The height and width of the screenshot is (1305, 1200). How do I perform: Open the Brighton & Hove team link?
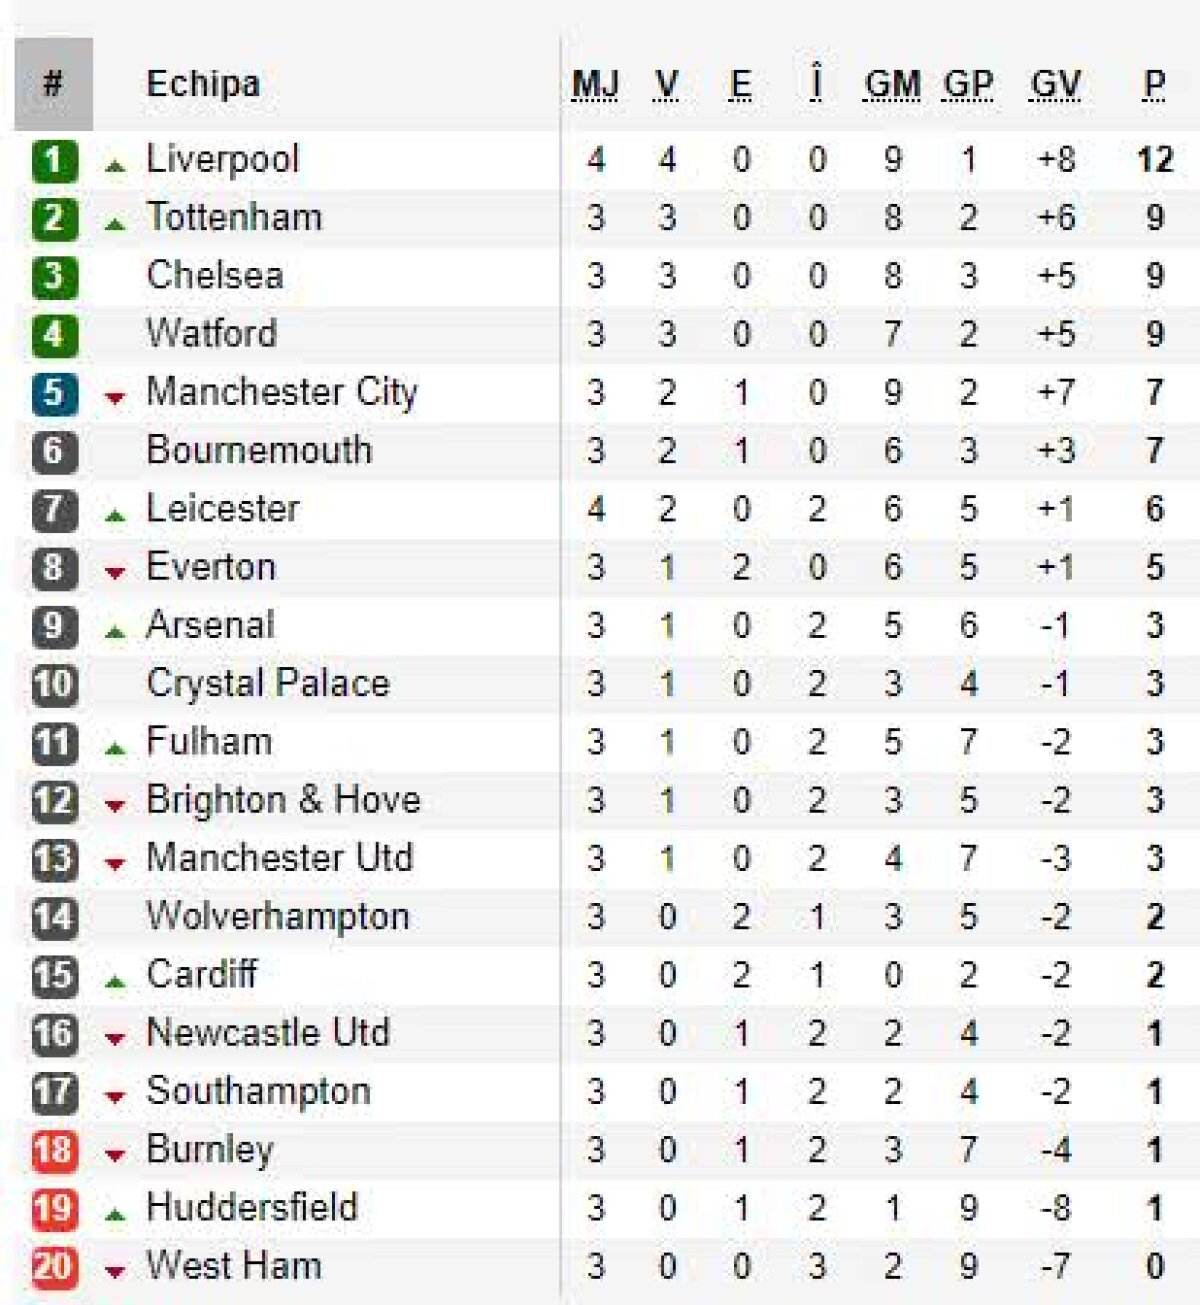pos(283,800)
